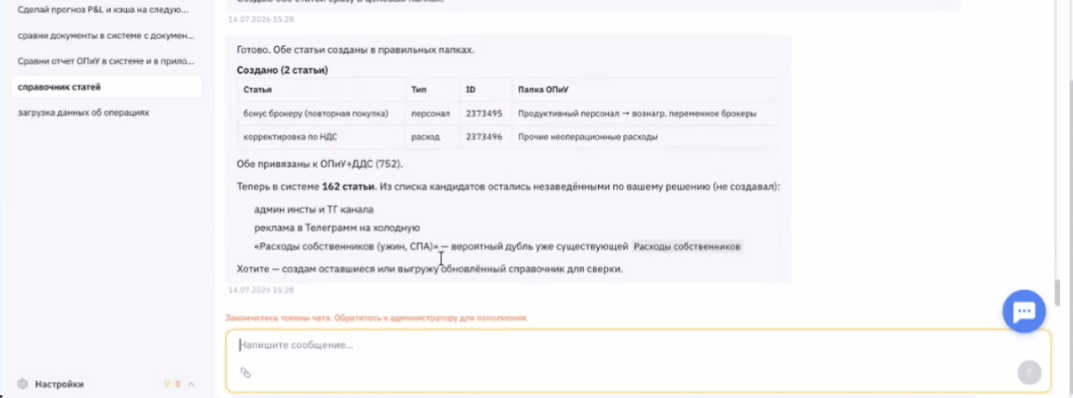Click the type cell 'расход'
The width and height of the screenshot is (1073, 398).
[426, 137]
